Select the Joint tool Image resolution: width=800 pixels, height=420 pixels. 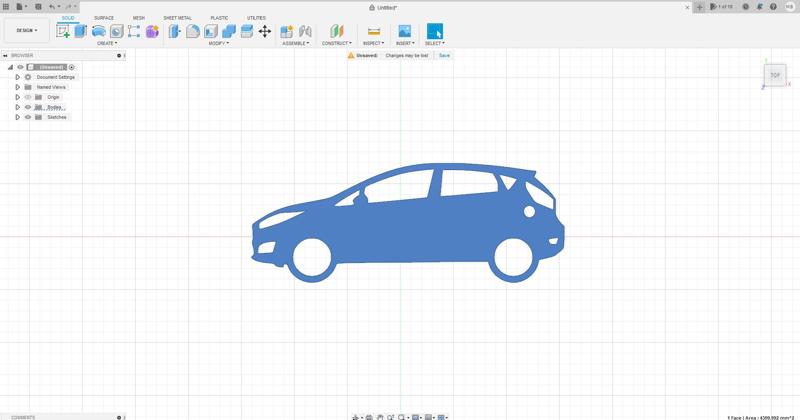click(305, 31)
